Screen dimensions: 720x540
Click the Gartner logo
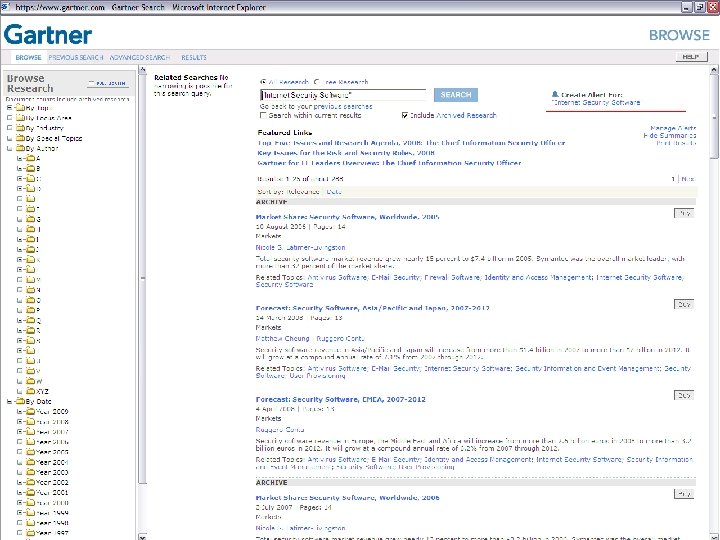click(x=48, y=35)
